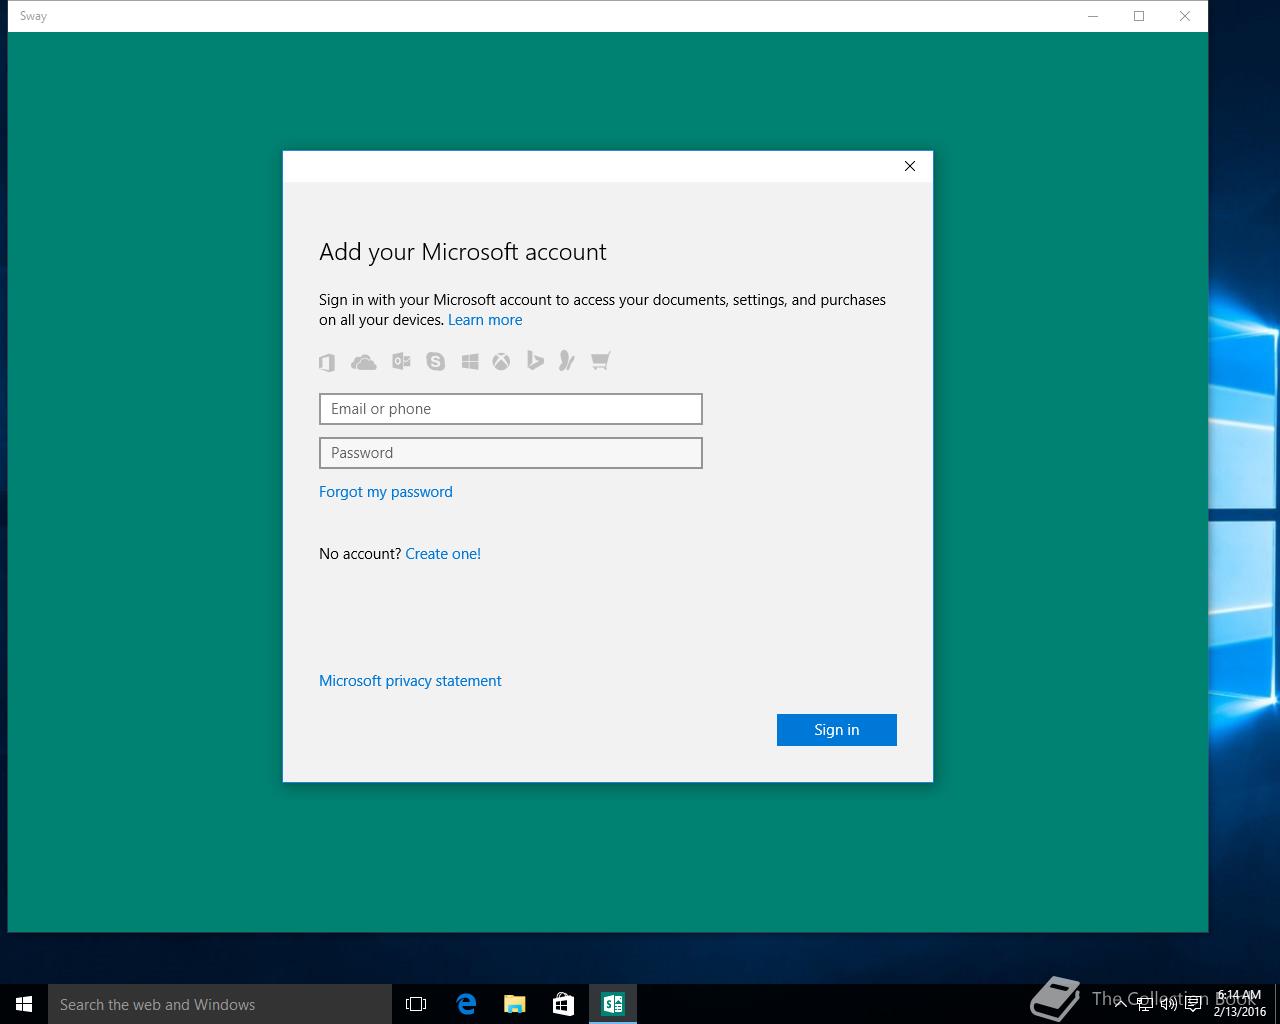
Task: Click the Windows logo icon in the services row
Action: tap(470, 361)
